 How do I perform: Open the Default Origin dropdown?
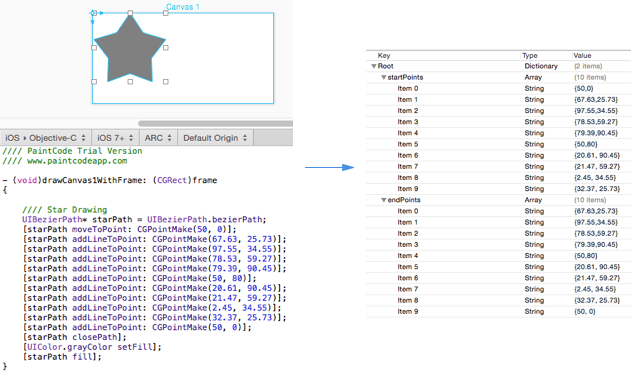click(215, 138)
